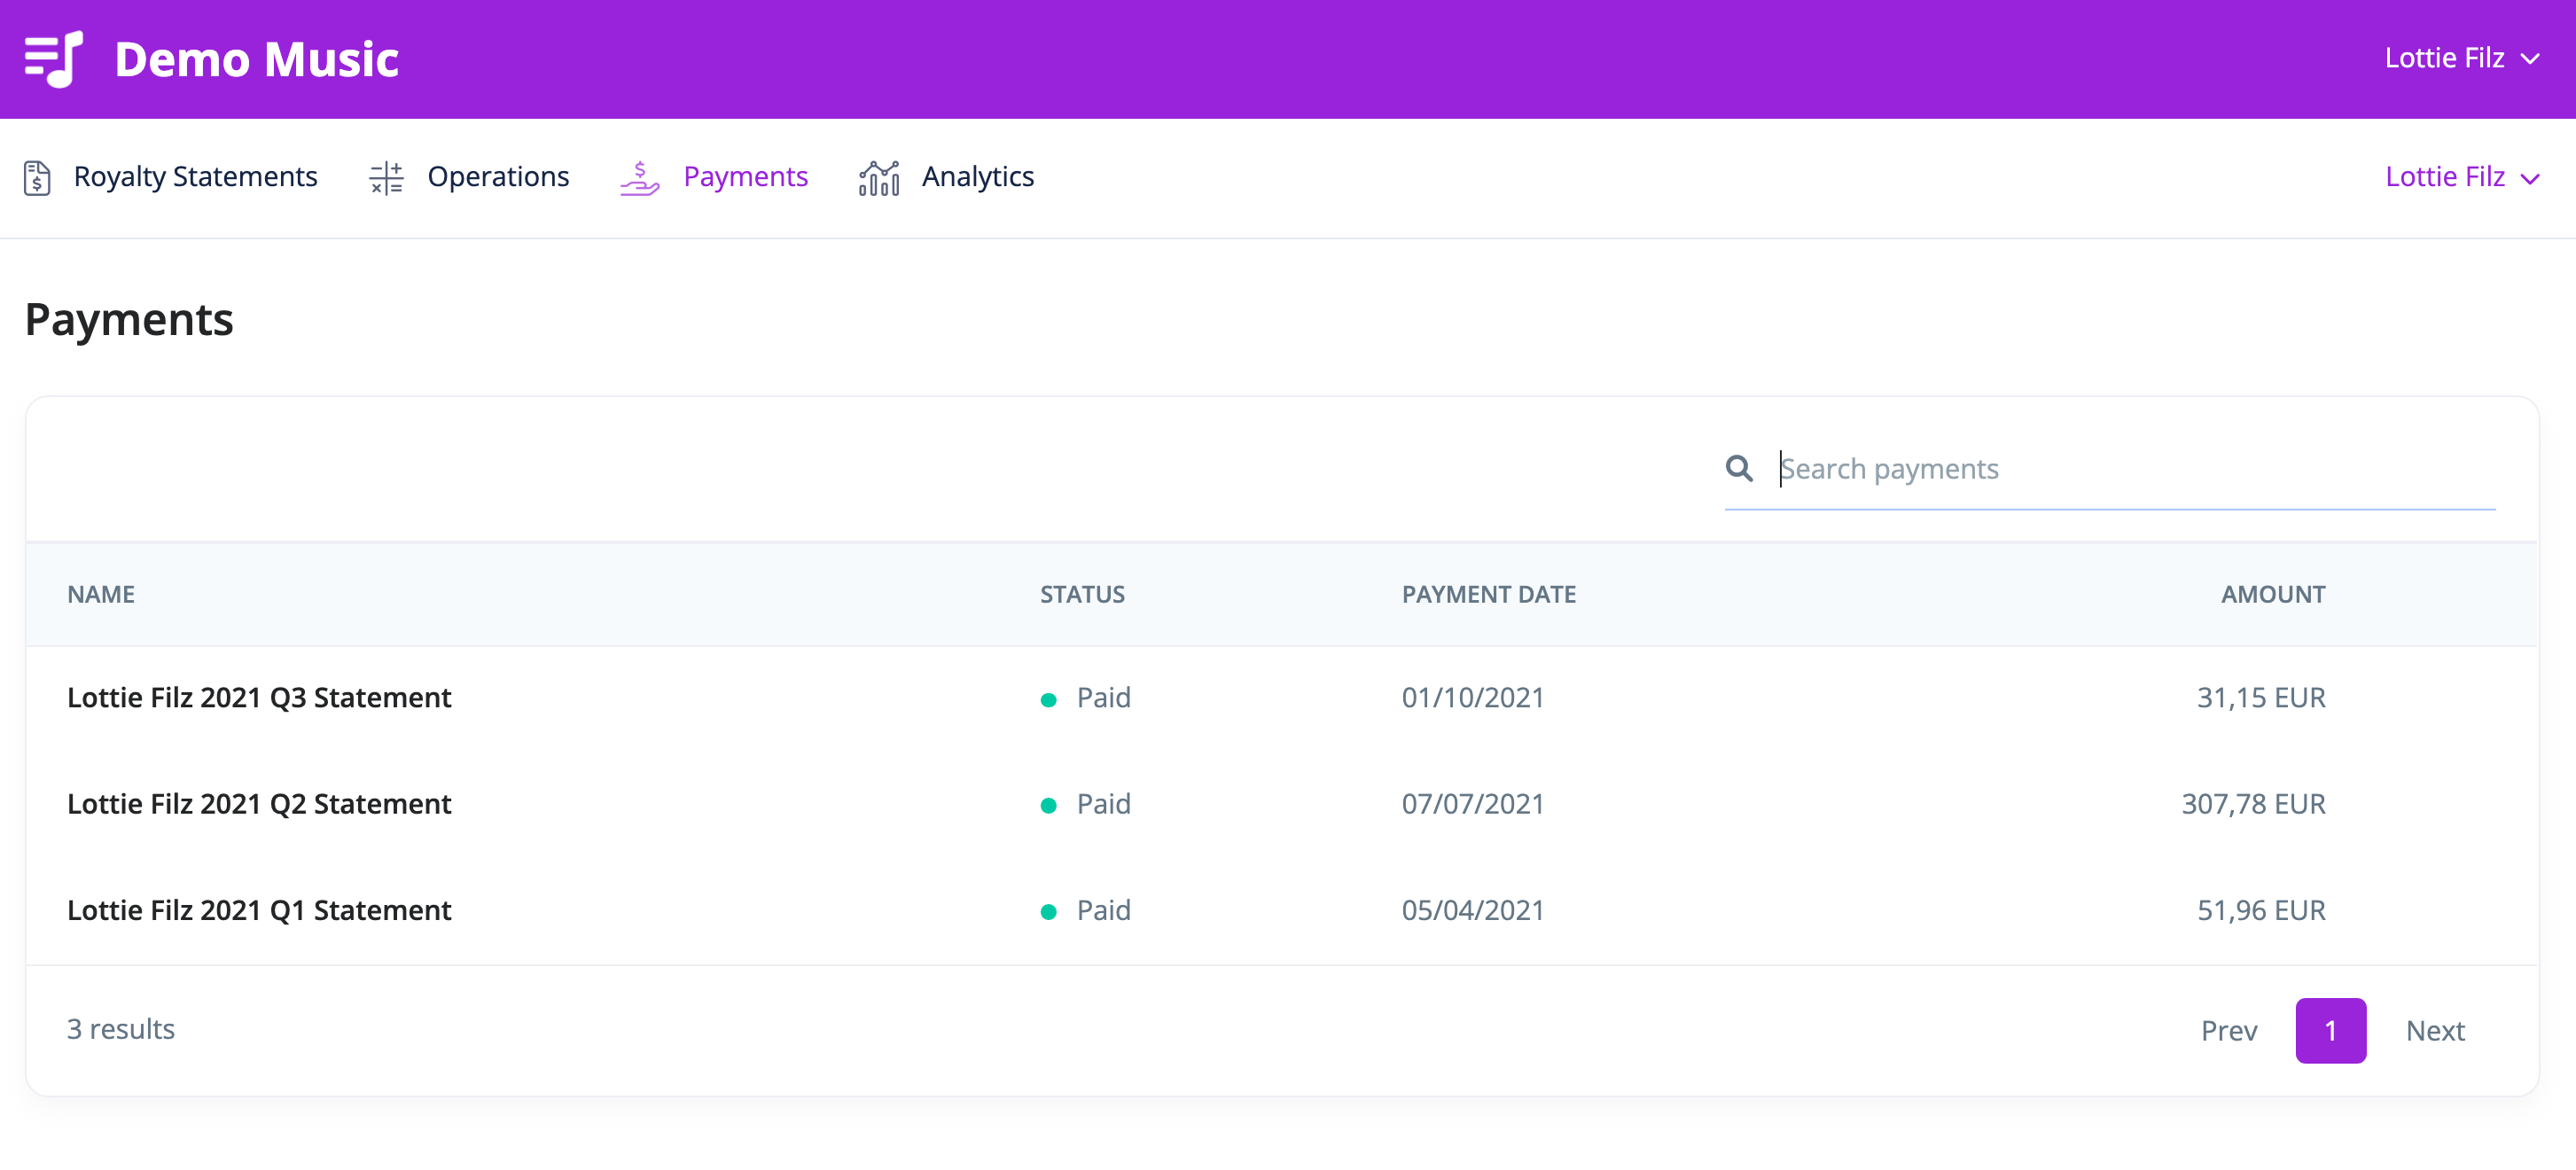
Task: Click the 3 results count text
Action: 121,1028
